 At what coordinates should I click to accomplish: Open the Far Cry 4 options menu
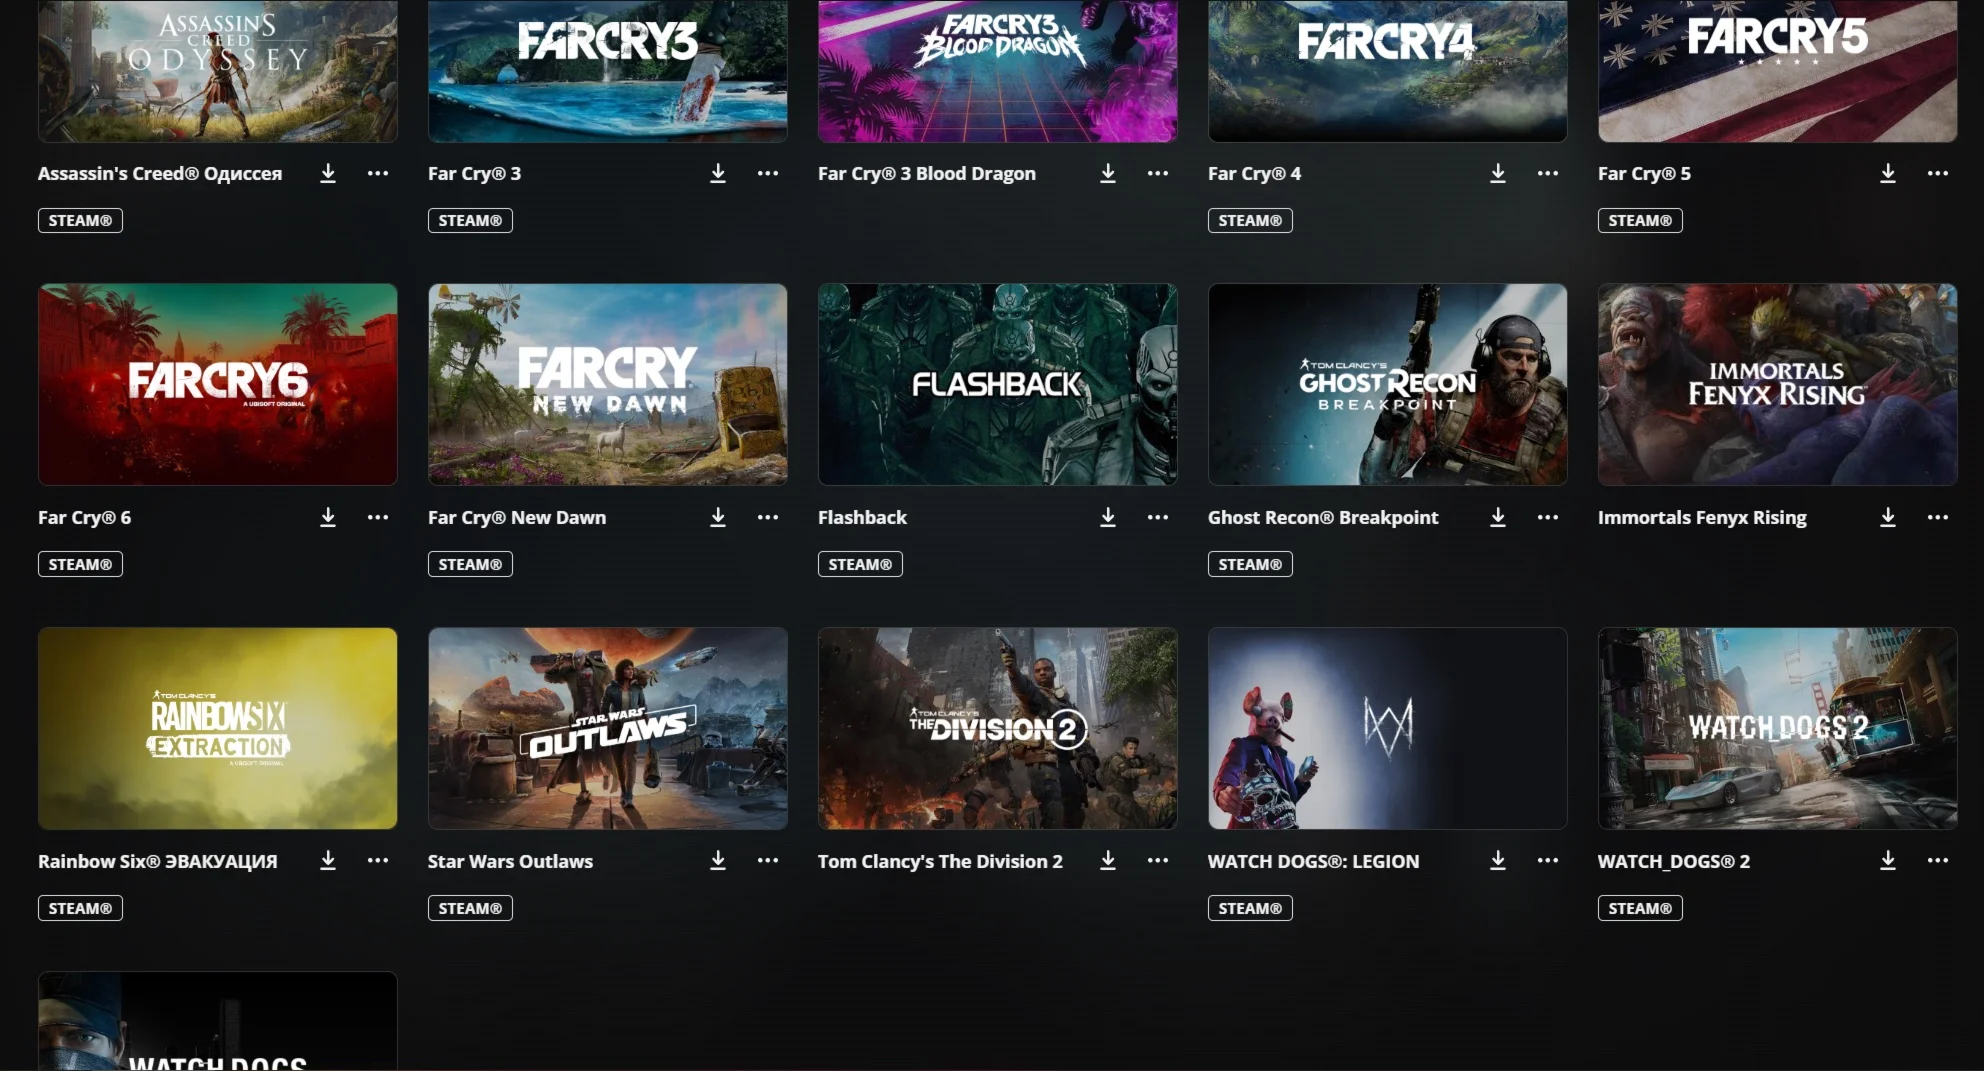[1548, 173]
